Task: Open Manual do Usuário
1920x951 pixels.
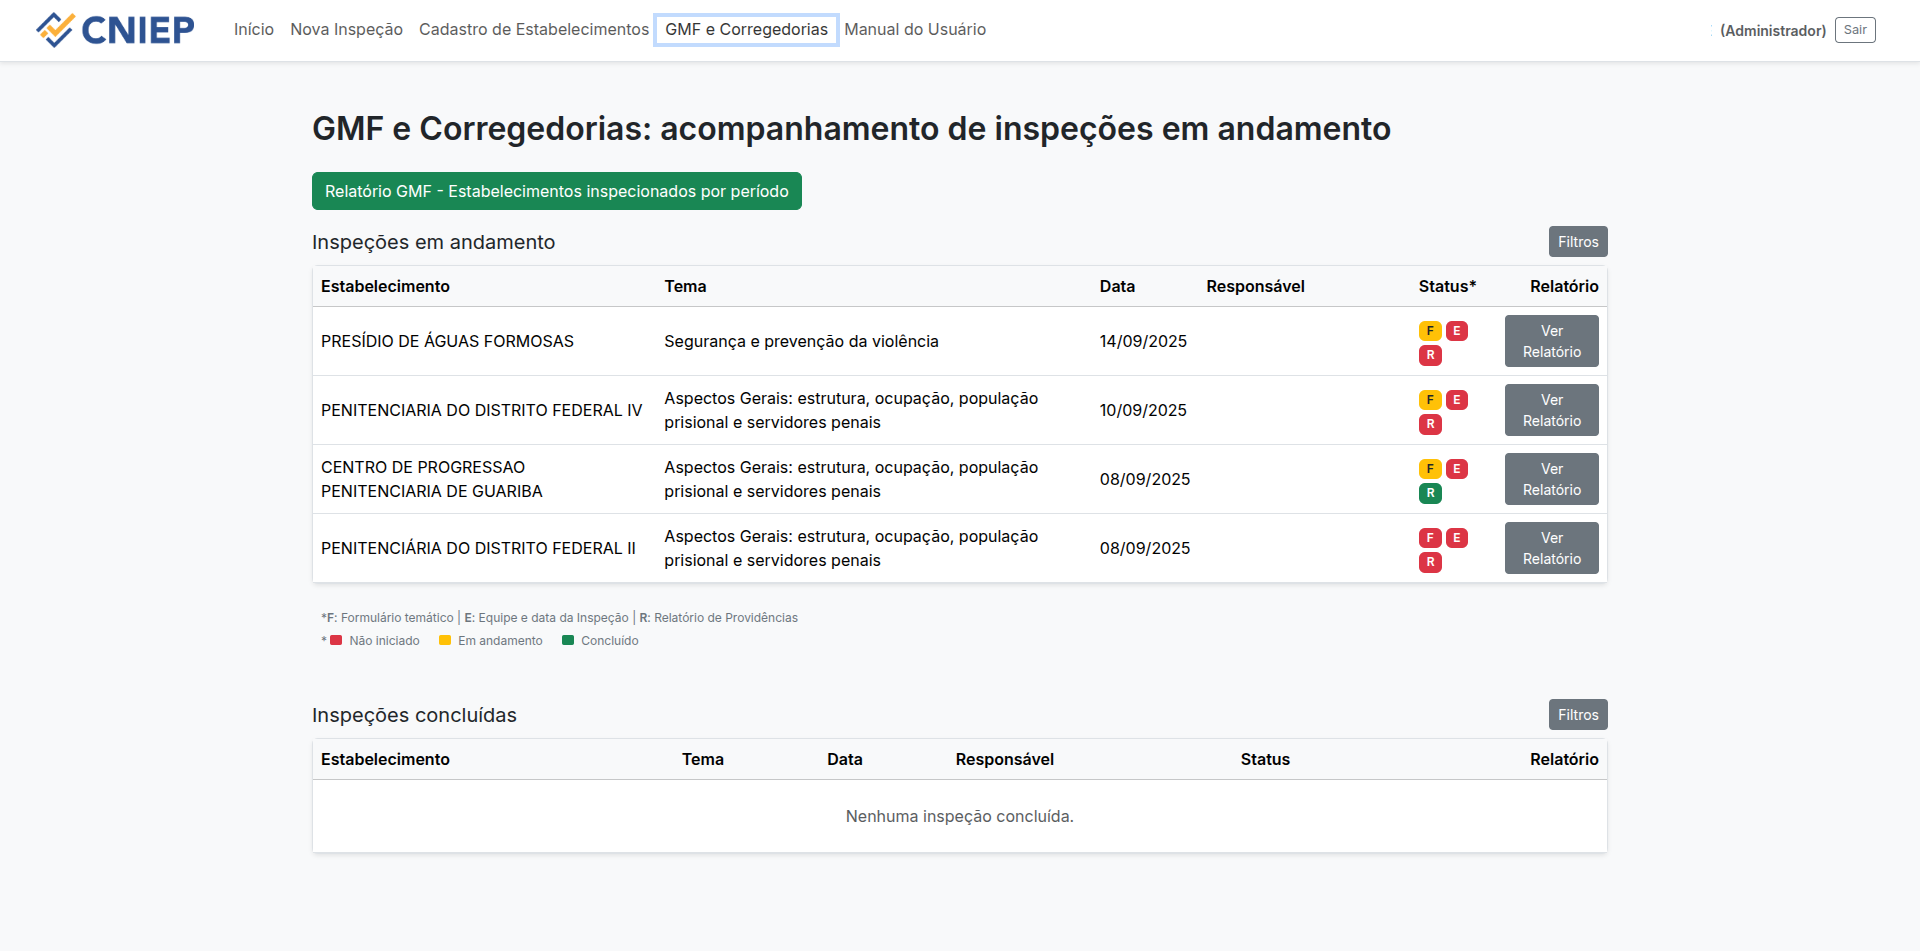Action: (x=915, y=30)
